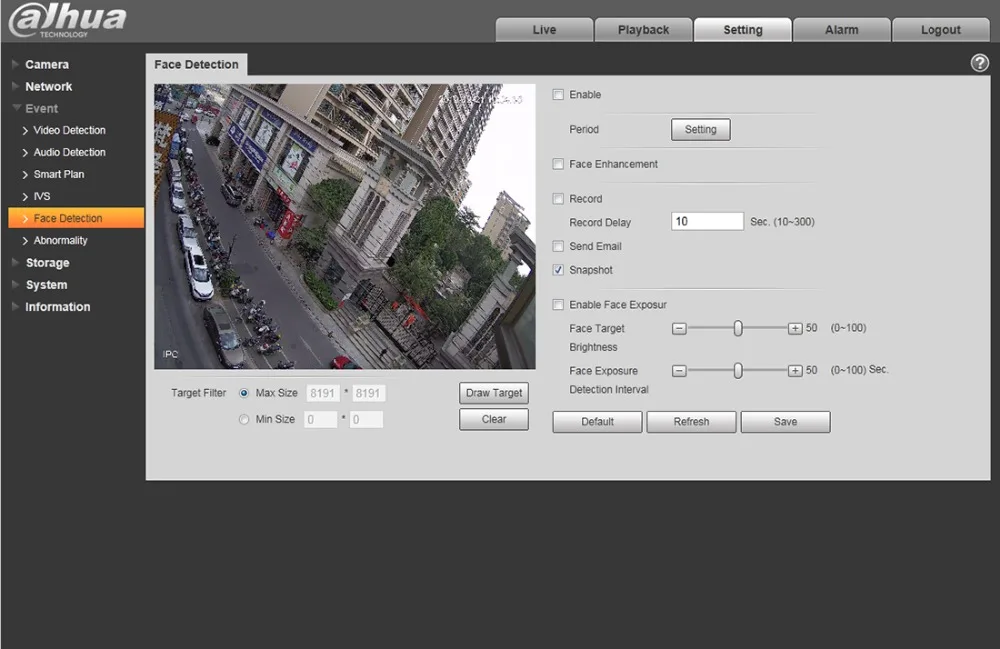Expand the Camera menu section
Screen dimensions: 1000x649
47,65
